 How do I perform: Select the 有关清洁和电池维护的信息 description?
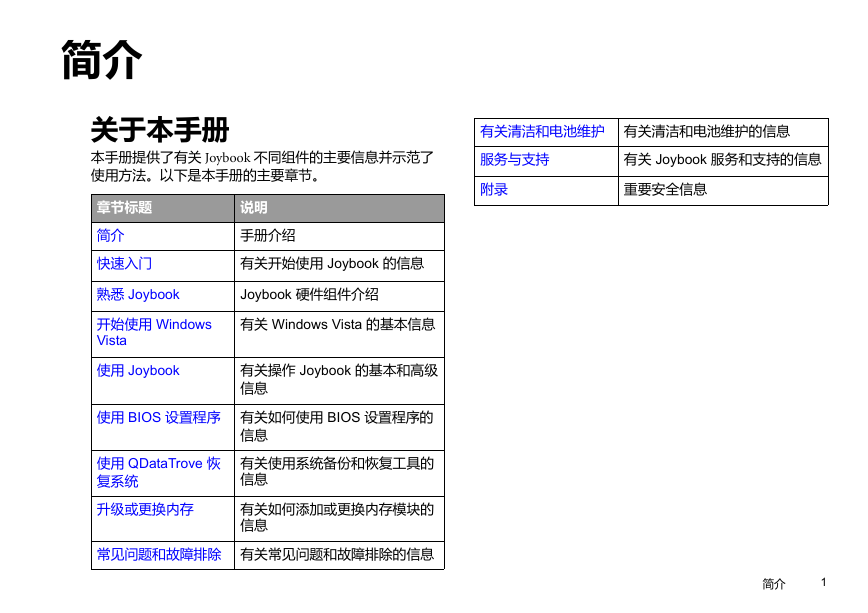tap(706, 132)
